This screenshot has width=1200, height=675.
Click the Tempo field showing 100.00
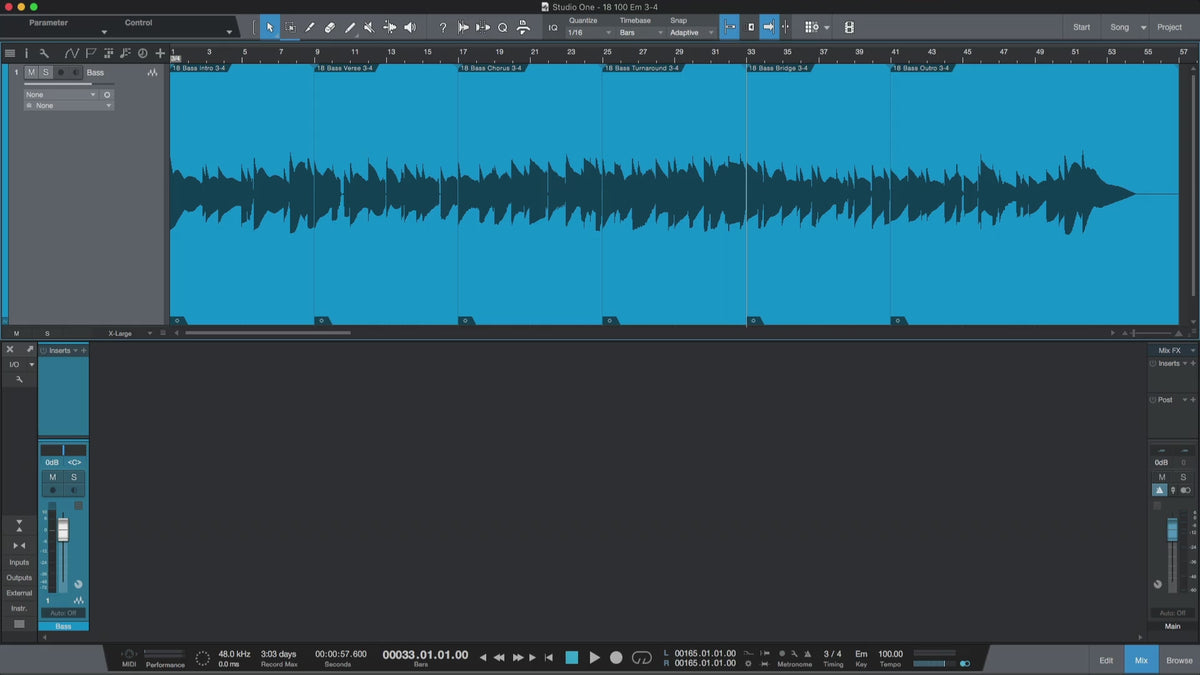[x=890, y=654]
